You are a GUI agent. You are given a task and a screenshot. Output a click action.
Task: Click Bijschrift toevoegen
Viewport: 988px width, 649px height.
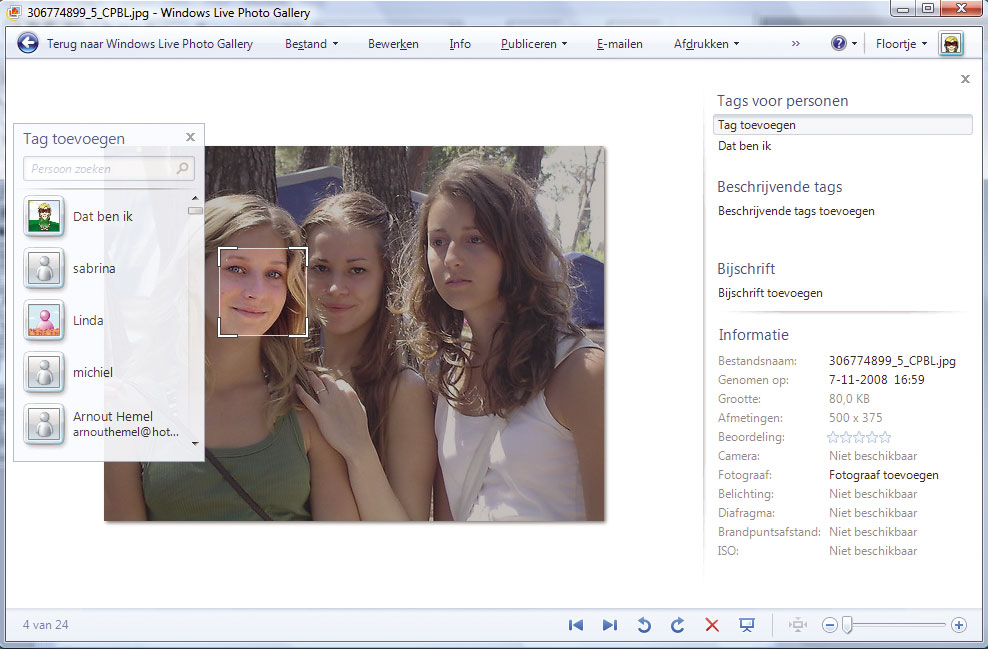click(770, 293)
